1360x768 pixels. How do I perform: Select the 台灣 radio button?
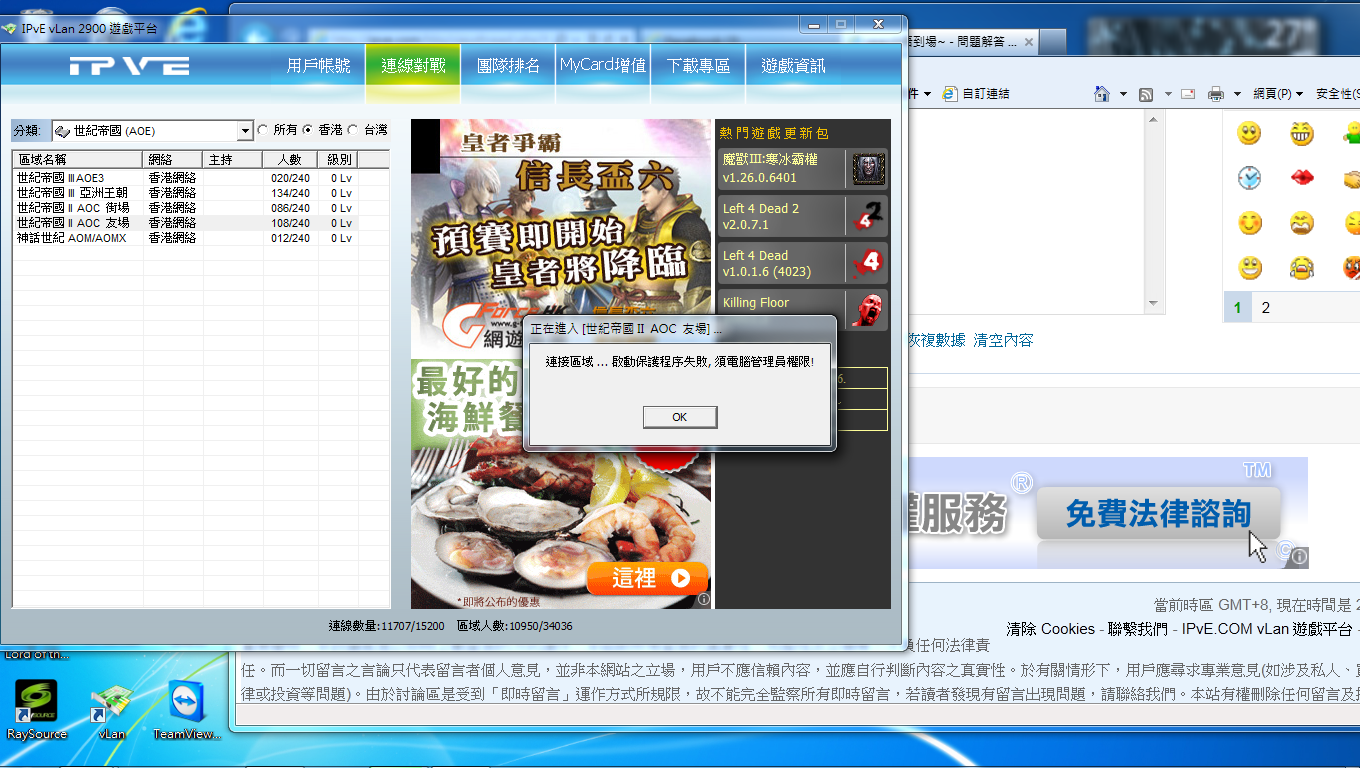tap(353, 130)
